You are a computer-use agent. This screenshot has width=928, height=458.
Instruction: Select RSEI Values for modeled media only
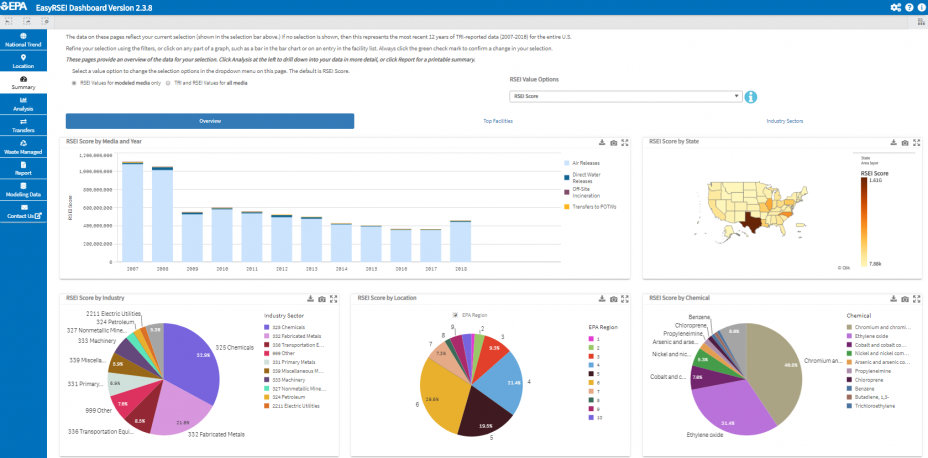[x=74, y=83]
